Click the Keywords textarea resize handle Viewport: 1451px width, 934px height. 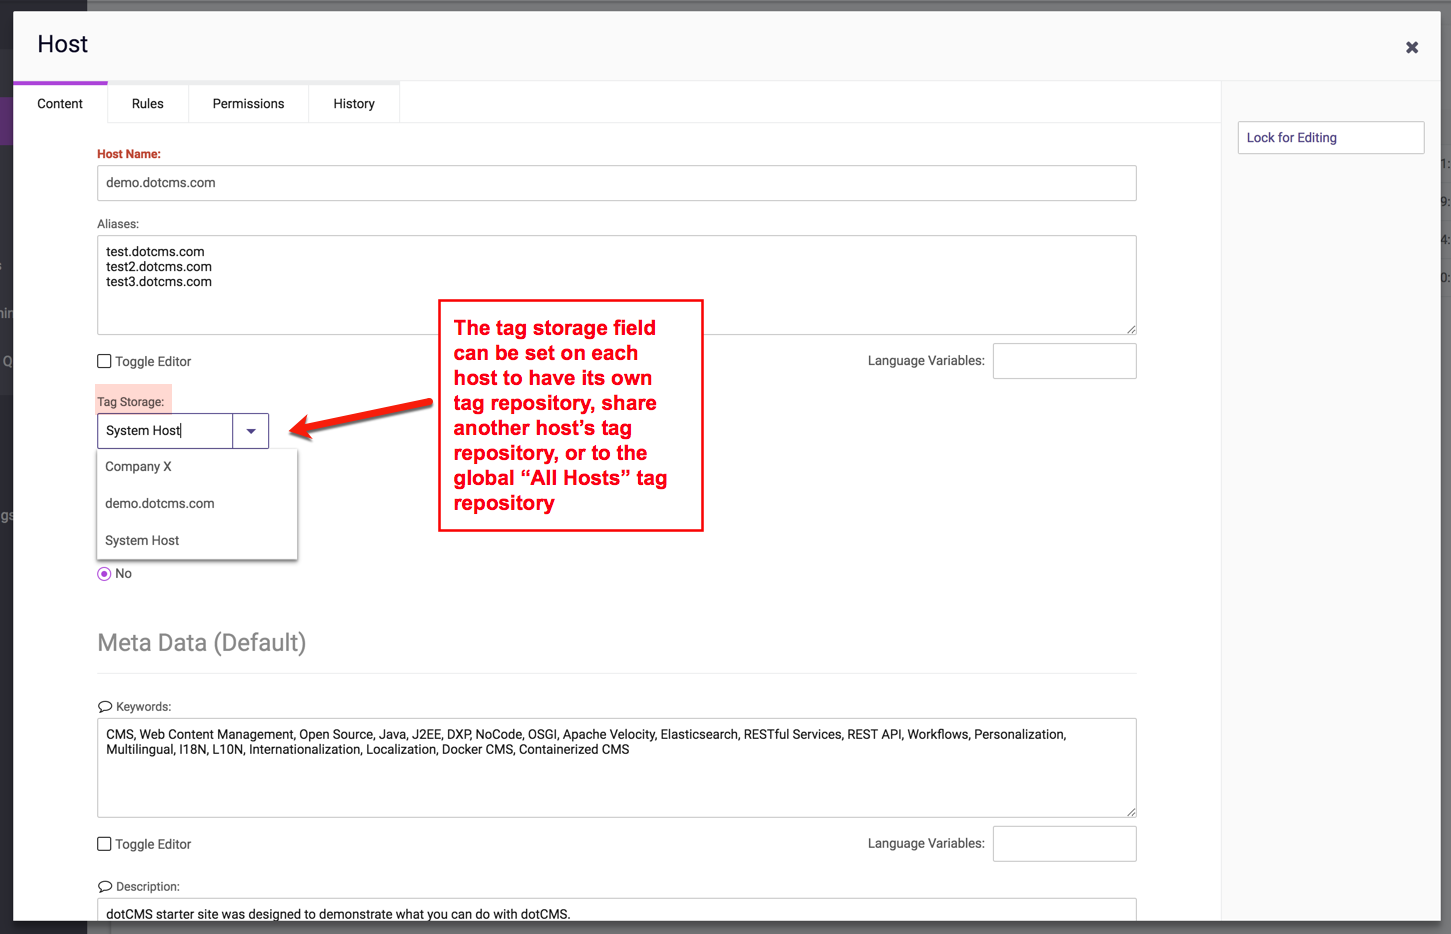pos(1131,812)
